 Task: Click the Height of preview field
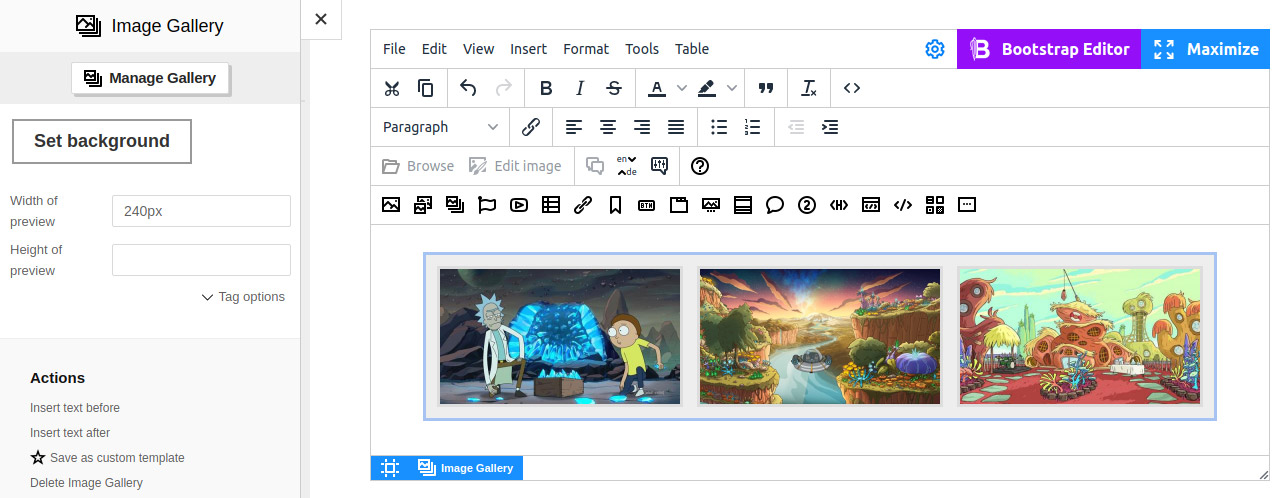pyautogui.click(x=201, y=260)
